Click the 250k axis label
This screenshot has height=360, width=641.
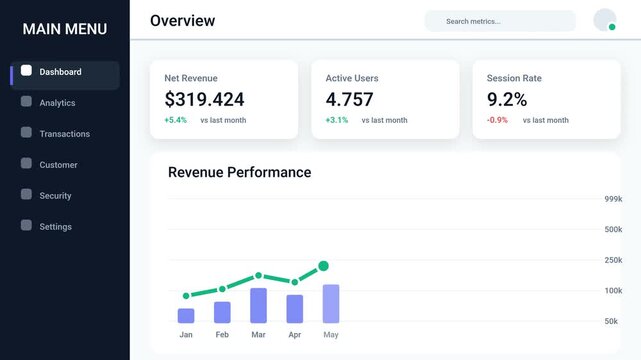click(613, 260)
